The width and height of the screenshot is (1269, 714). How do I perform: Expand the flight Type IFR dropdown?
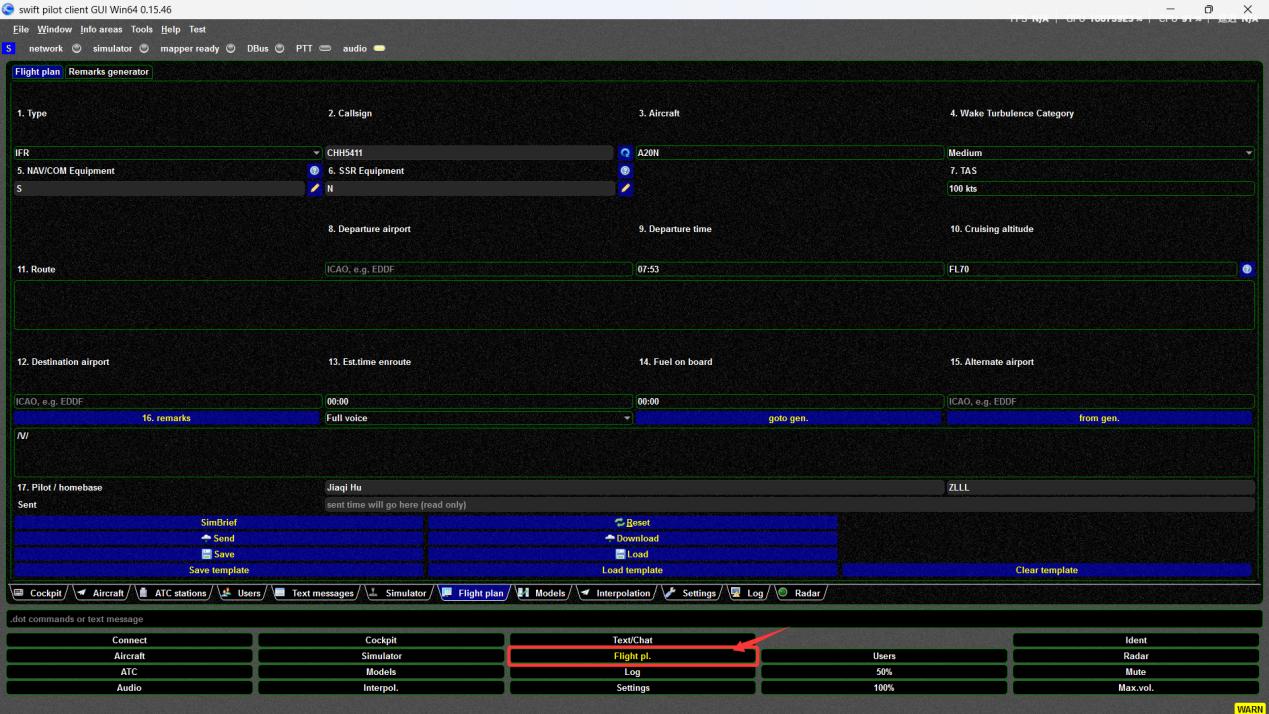pyautogui.click(x=167, y=153)
